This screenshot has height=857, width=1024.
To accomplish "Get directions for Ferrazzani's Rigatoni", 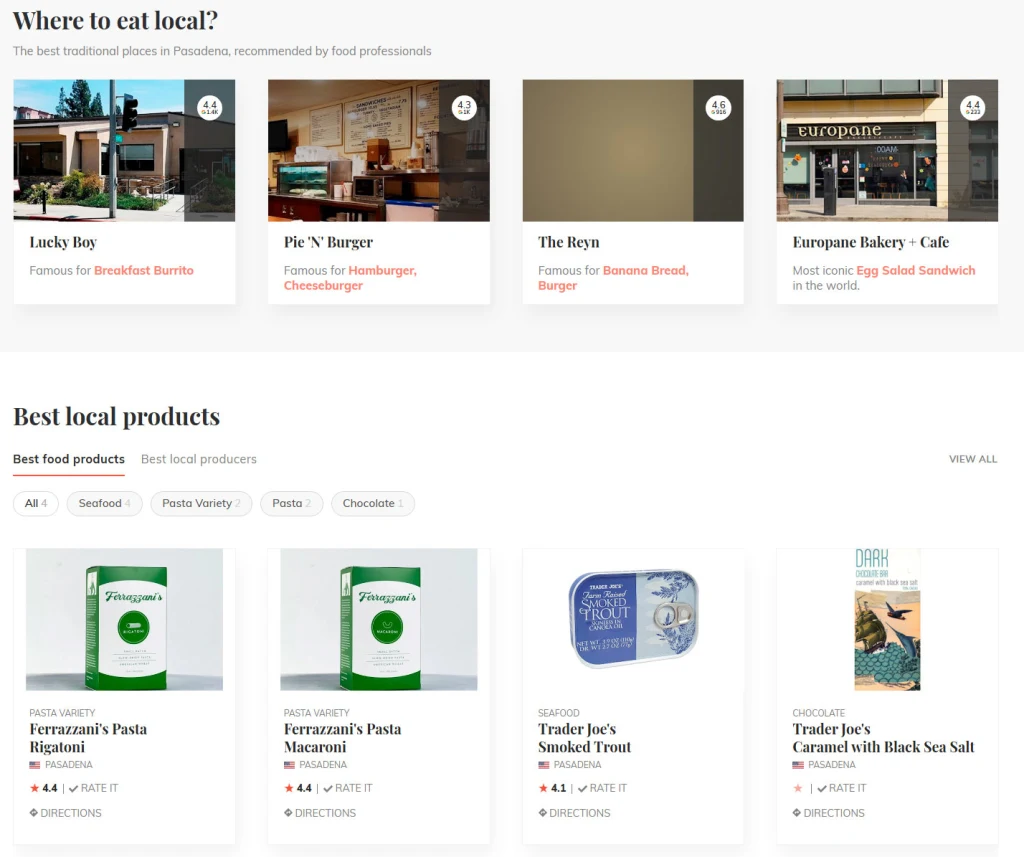I will point(65,813).
